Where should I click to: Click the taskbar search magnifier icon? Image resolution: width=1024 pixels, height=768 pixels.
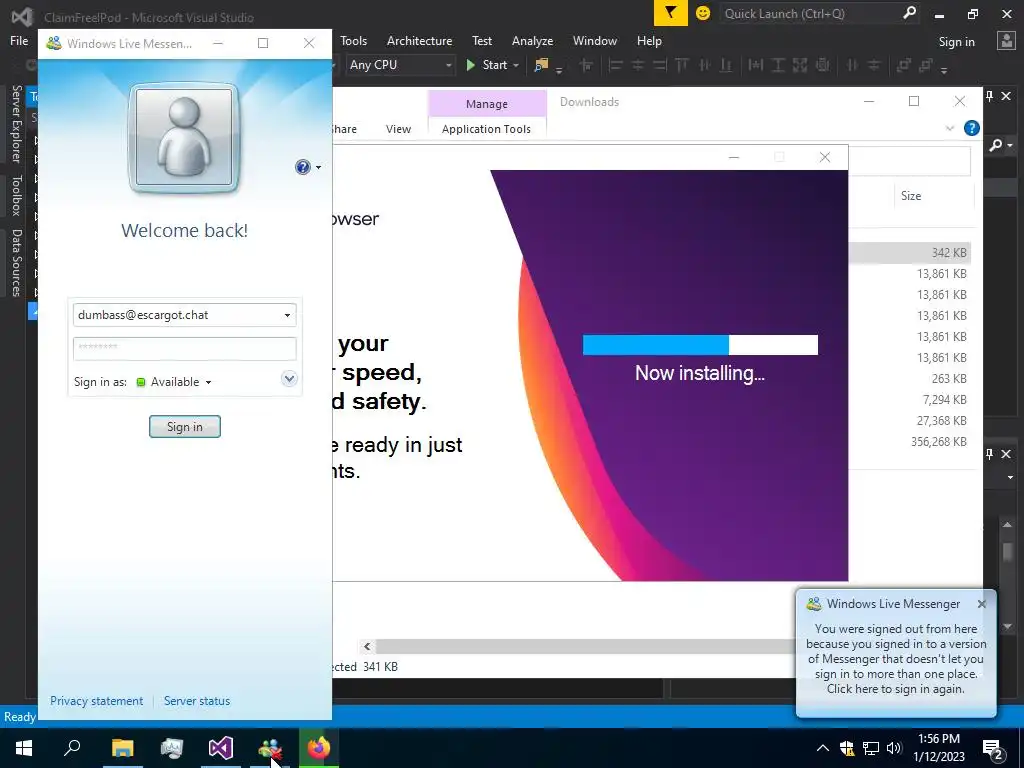(72, 748)
